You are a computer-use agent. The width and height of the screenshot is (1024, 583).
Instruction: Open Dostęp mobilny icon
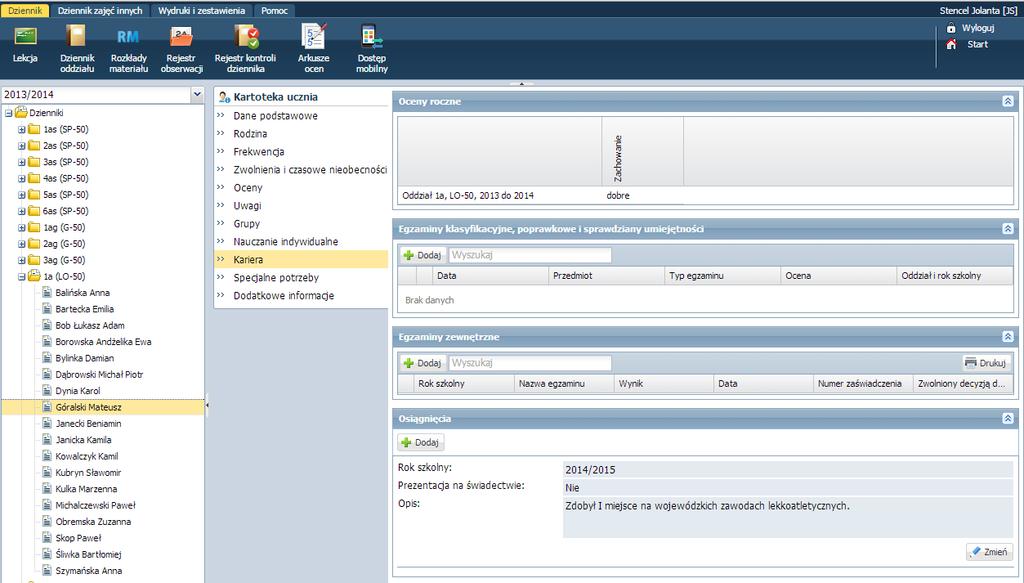click(372, 37)
